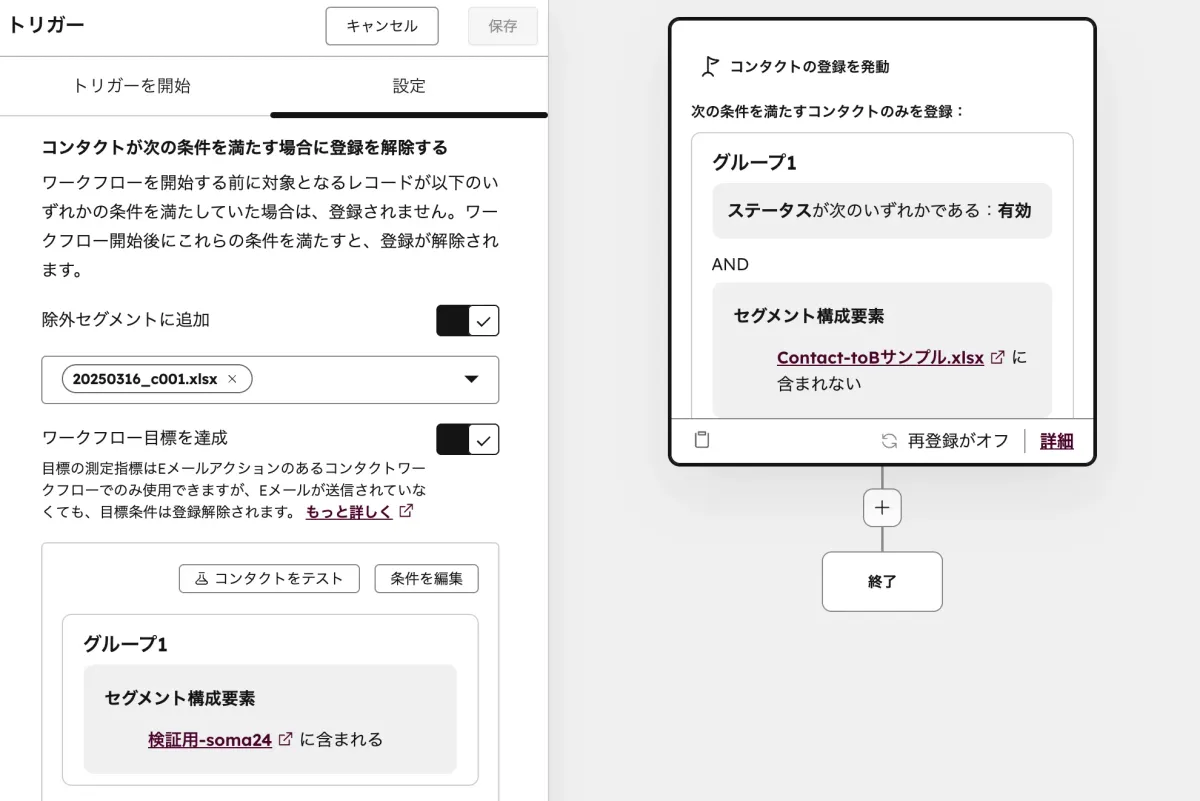Click the clipboard icon on the trigger card

point(700,439)
